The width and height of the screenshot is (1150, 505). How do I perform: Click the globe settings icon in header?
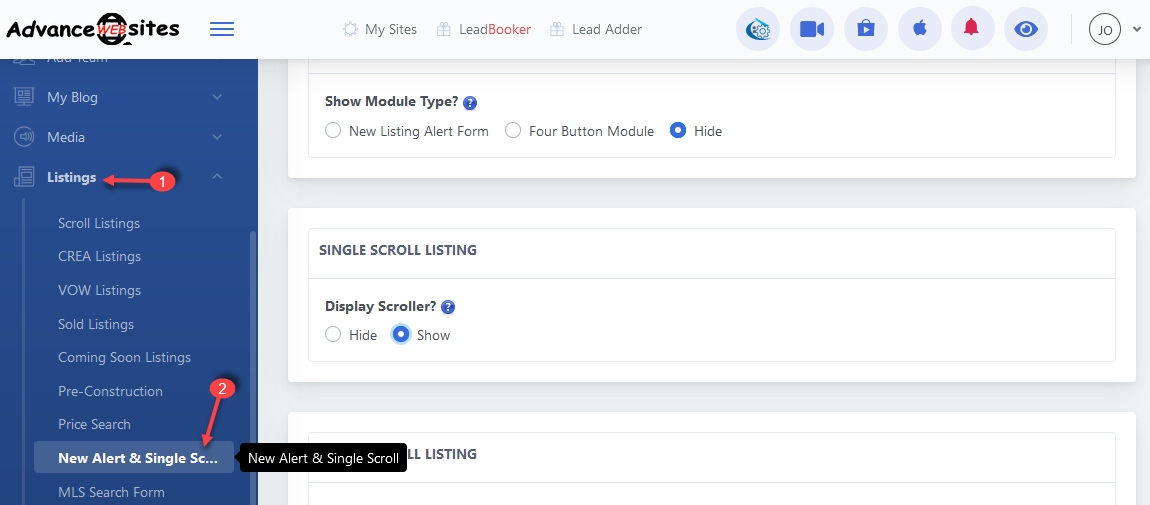pyautogui.click(x=758, y=29)
